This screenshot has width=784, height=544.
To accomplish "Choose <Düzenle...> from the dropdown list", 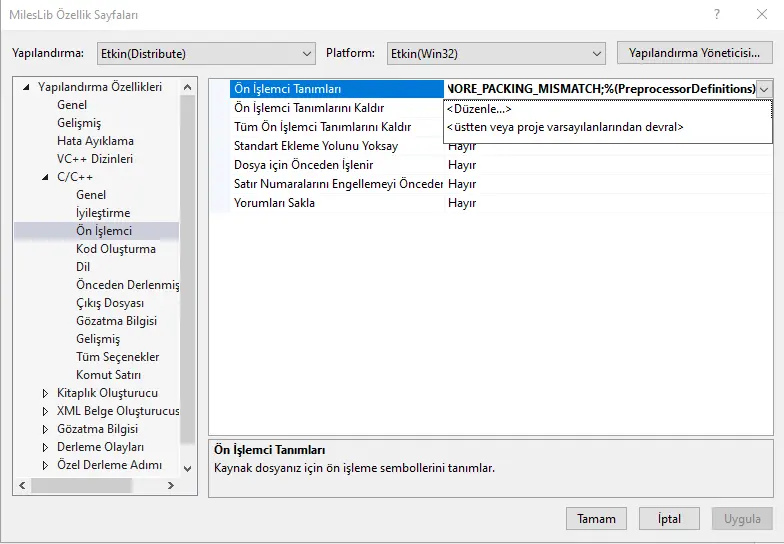I will [x=479, y=109].
